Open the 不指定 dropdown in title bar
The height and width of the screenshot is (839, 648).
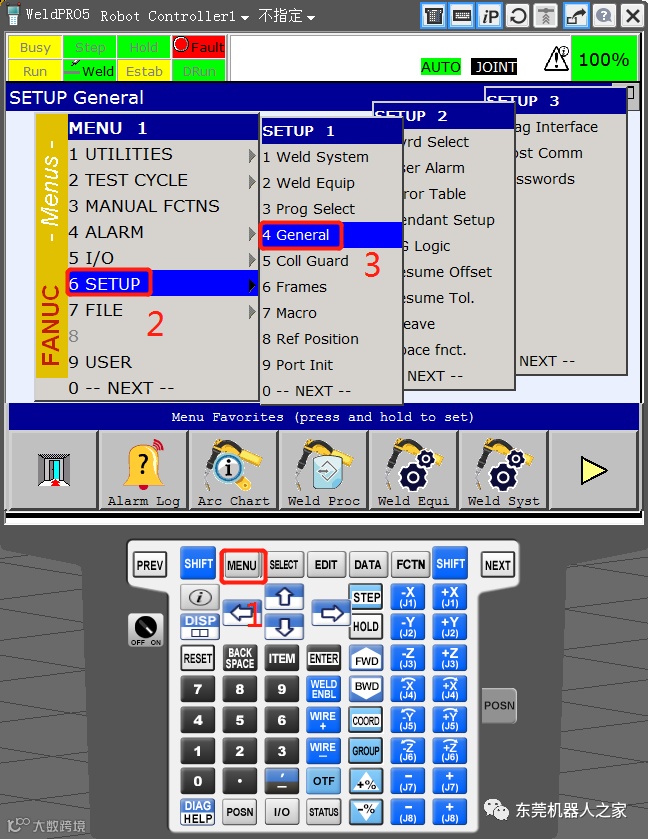286,16
